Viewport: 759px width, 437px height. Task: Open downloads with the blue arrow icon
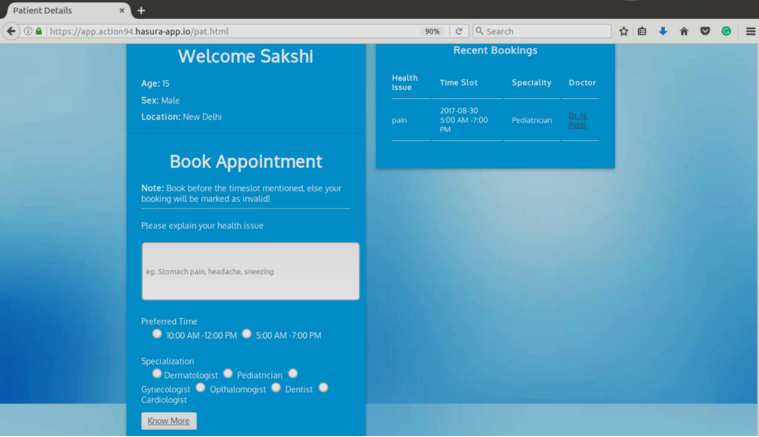[663, 31]
